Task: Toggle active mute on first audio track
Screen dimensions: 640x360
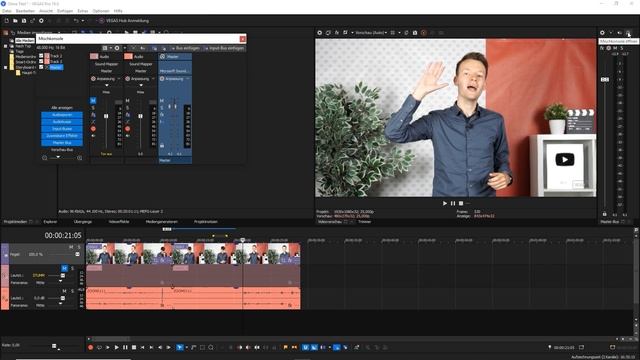Action: pyautogui.click(x=64, y=268)
